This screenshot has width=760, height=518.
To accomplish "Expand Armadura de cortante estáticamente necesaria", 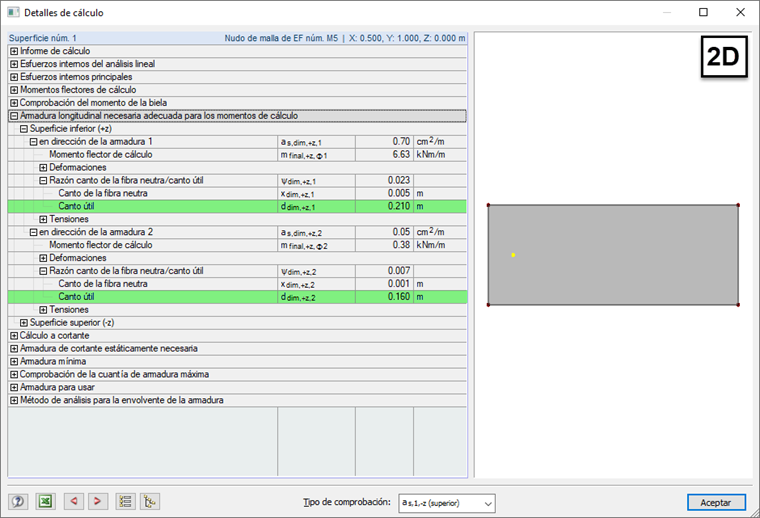I will (14, 348).
